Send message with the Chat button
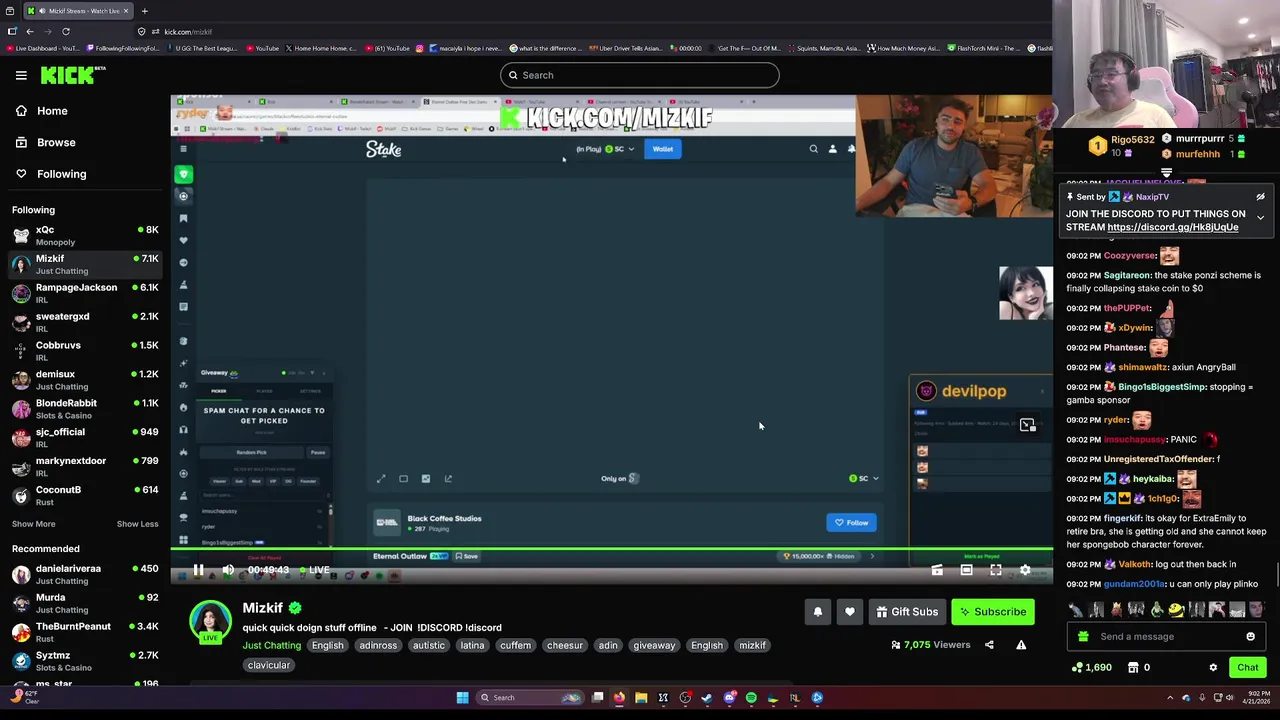 [1247, 668]
